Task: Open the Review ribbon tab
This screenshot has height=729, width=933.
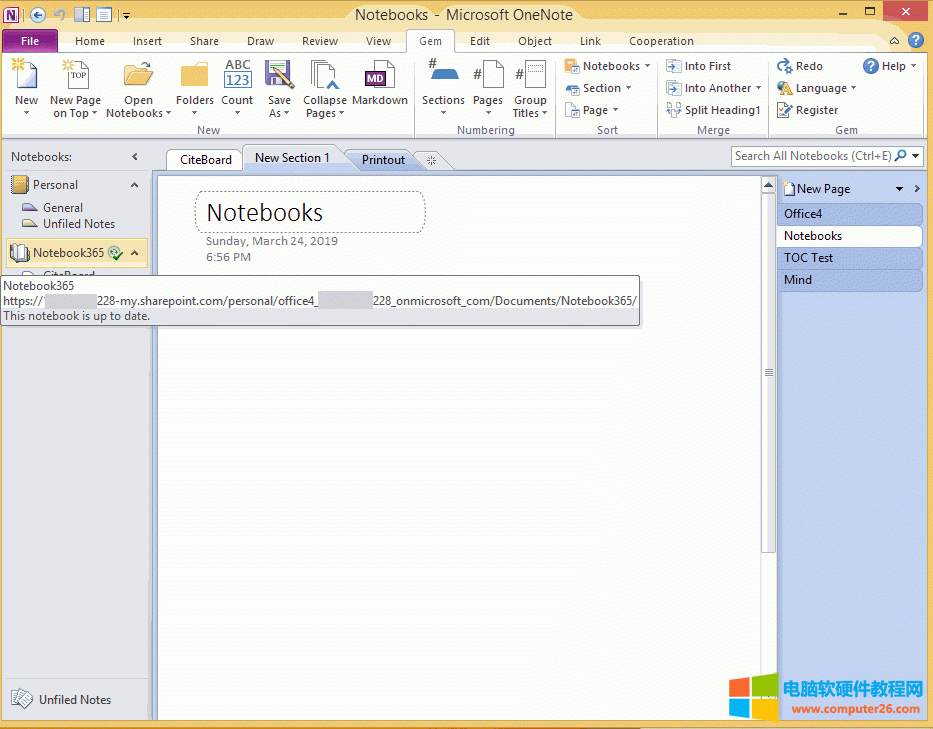Action: 319,41
